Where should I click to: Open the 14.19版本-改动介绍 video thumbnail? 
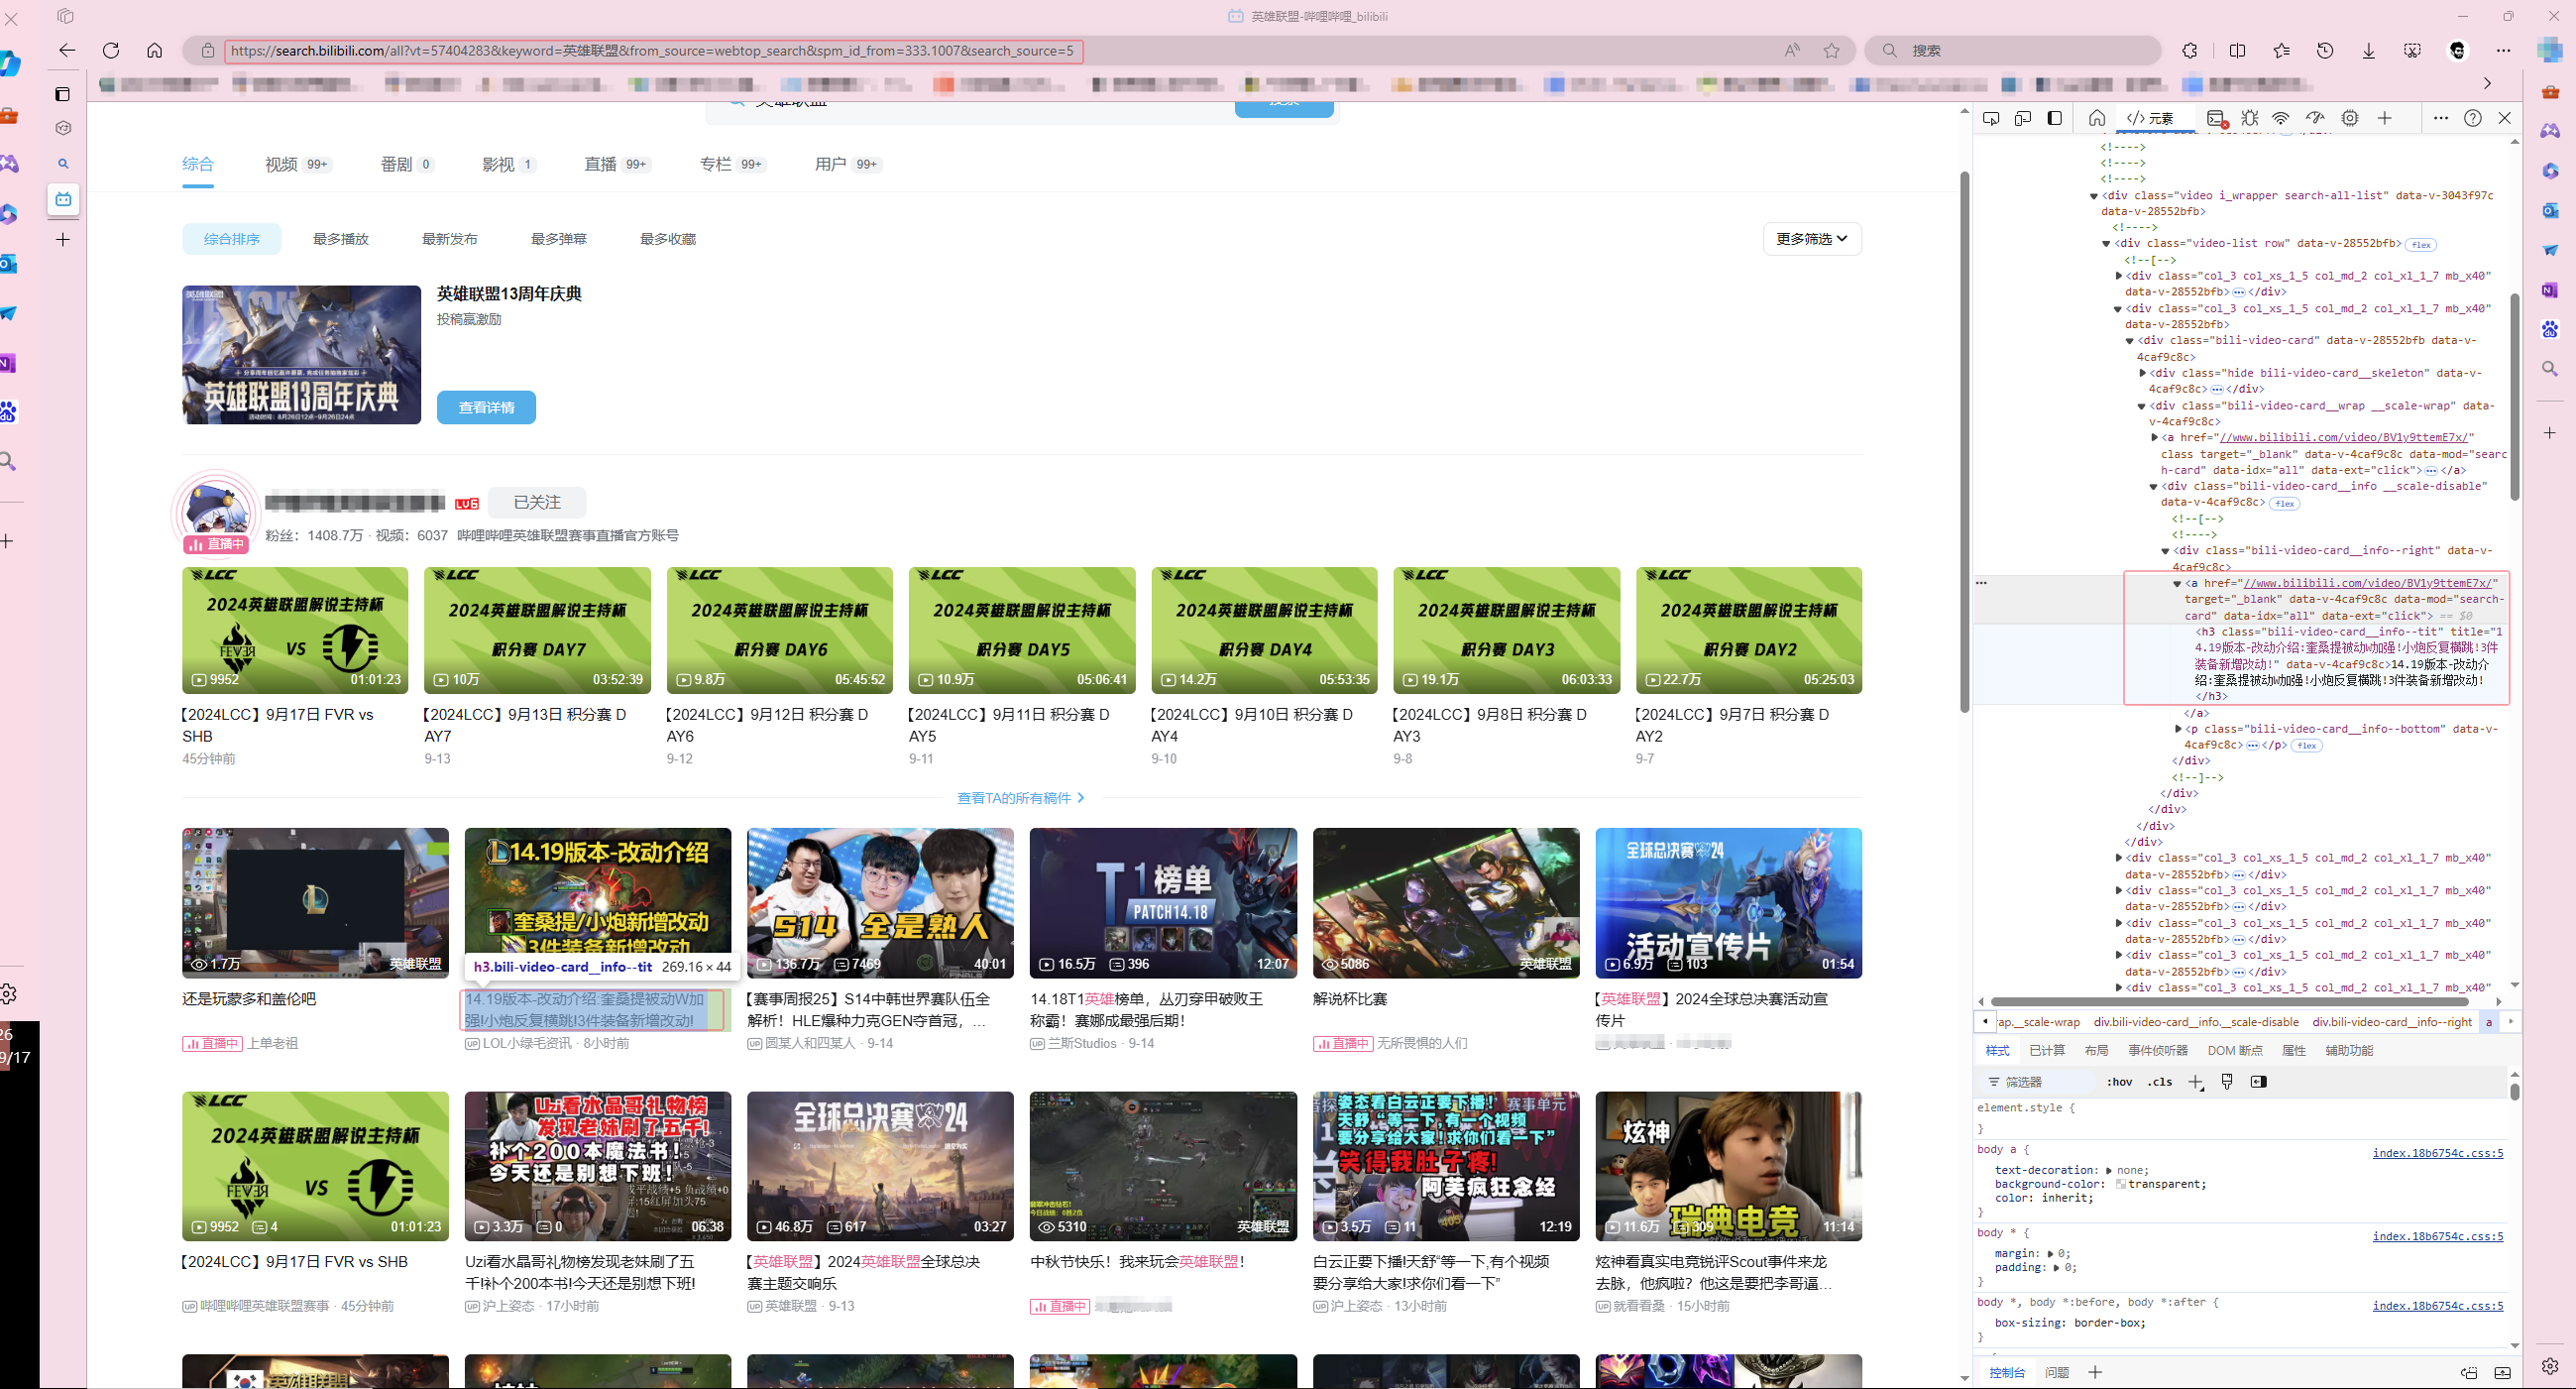coord(597,902)
